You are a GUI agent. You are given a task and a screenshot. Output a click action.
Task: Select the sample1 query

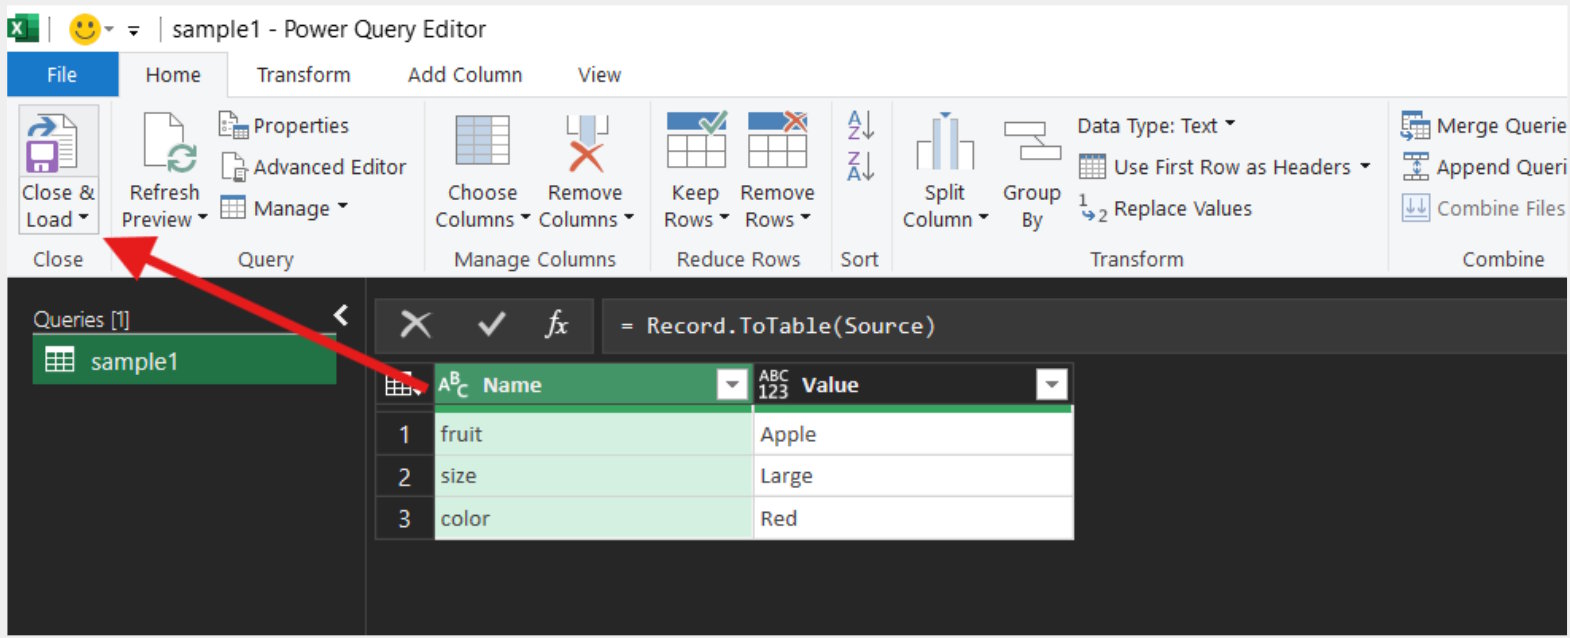click(x=185, y=360)
